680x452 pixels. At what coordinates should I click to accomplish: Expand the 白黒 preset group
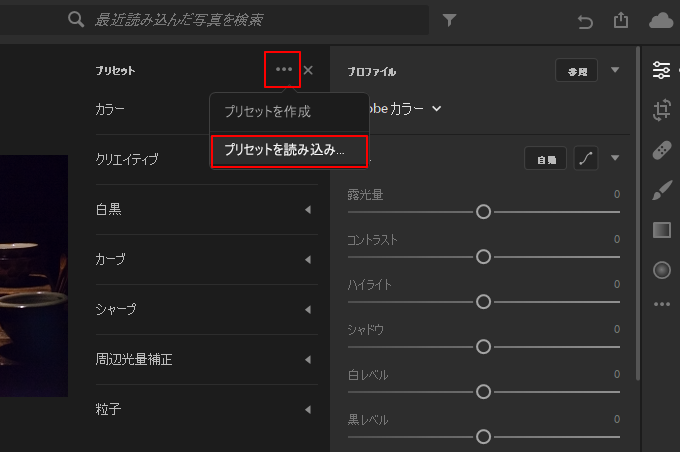[206, 210]
